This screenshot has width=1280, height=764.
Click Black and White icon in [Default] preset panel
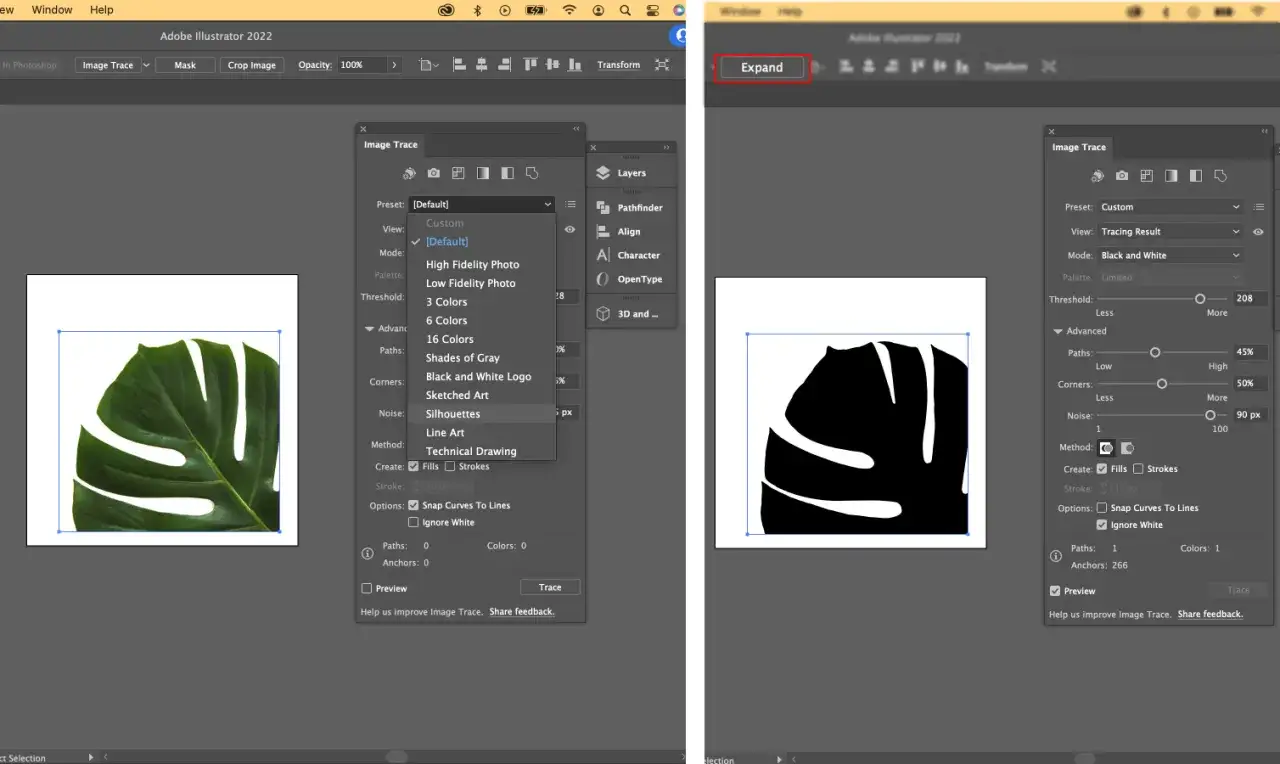(x=507, y=173)
